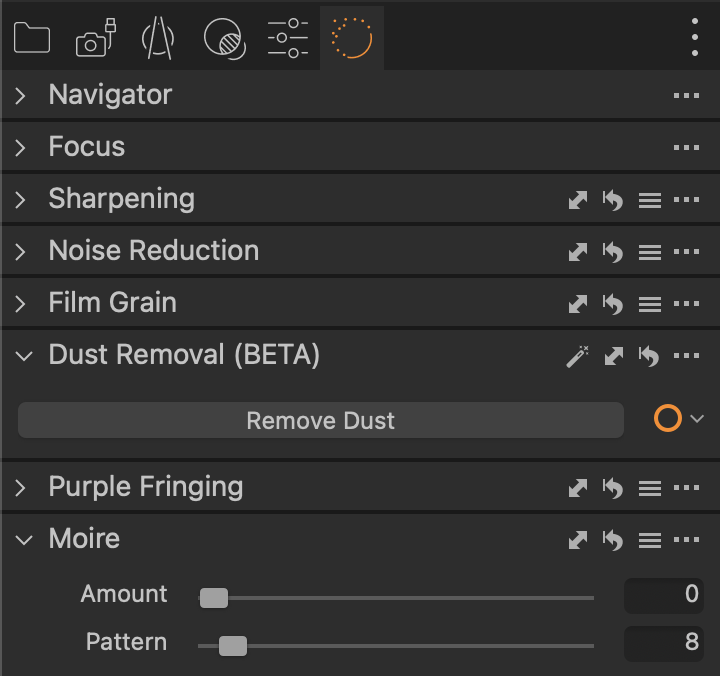The width and height of the screenshot is (720, 676).
Task: Click the Pattern value field showing 8
Action: [x=664, y=642]
